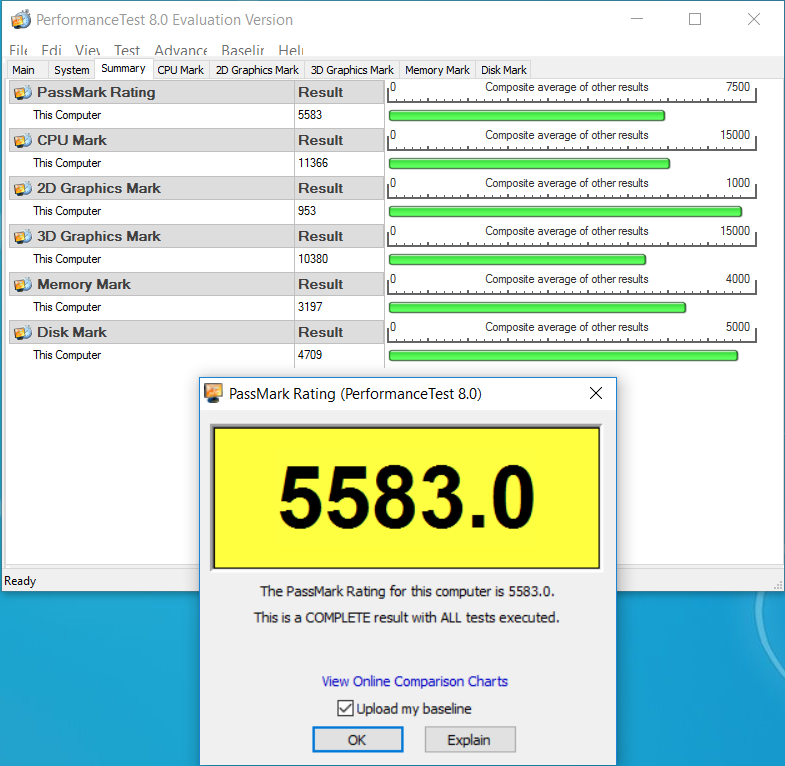Click the 3D Graphics Mark header label
Screen dimensions: 785x766
pyautogui.click(x=99, y=236)
